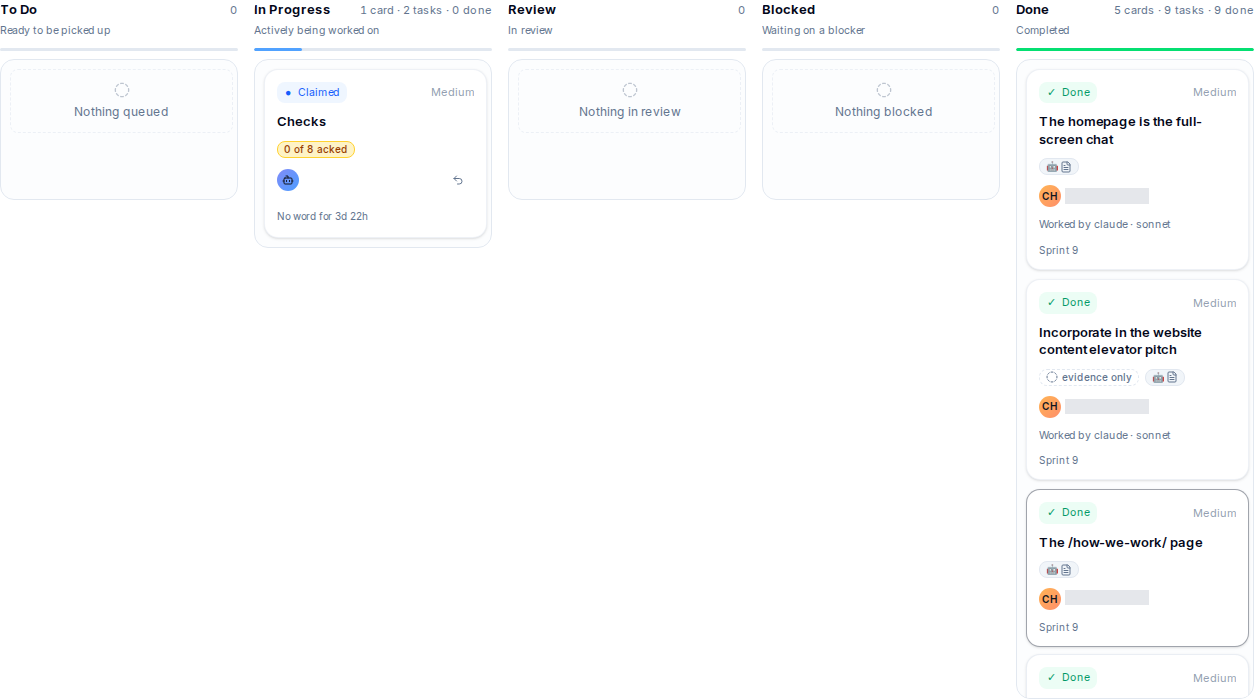Click the green Done column progress bar

pos(1135,49)
